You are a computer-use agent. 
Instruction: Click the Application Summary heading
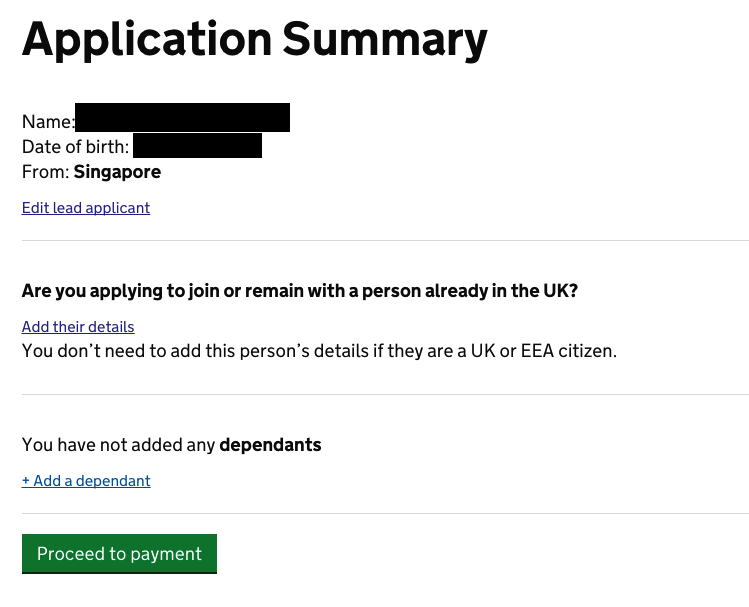coord(255,39)
